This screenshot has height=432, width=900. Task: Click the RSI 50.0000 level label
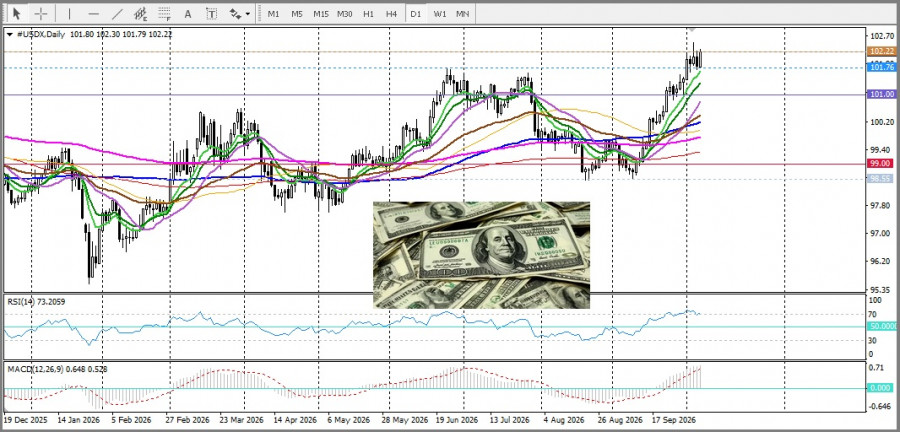(882, 326)
